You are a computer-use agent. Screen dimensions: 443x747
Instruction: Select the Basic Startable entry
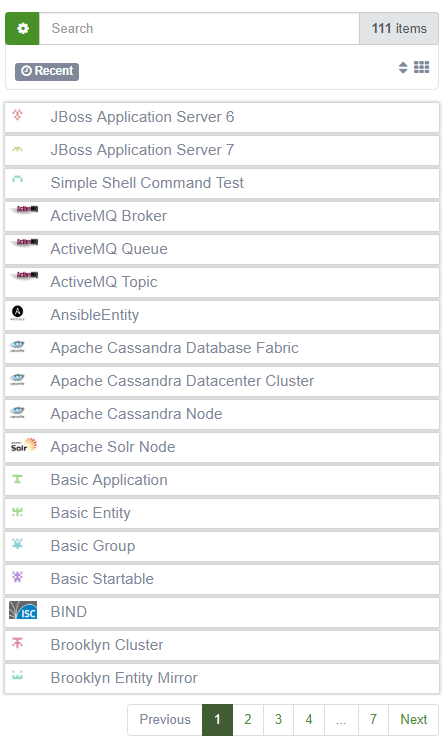click(x=222, y=579)
